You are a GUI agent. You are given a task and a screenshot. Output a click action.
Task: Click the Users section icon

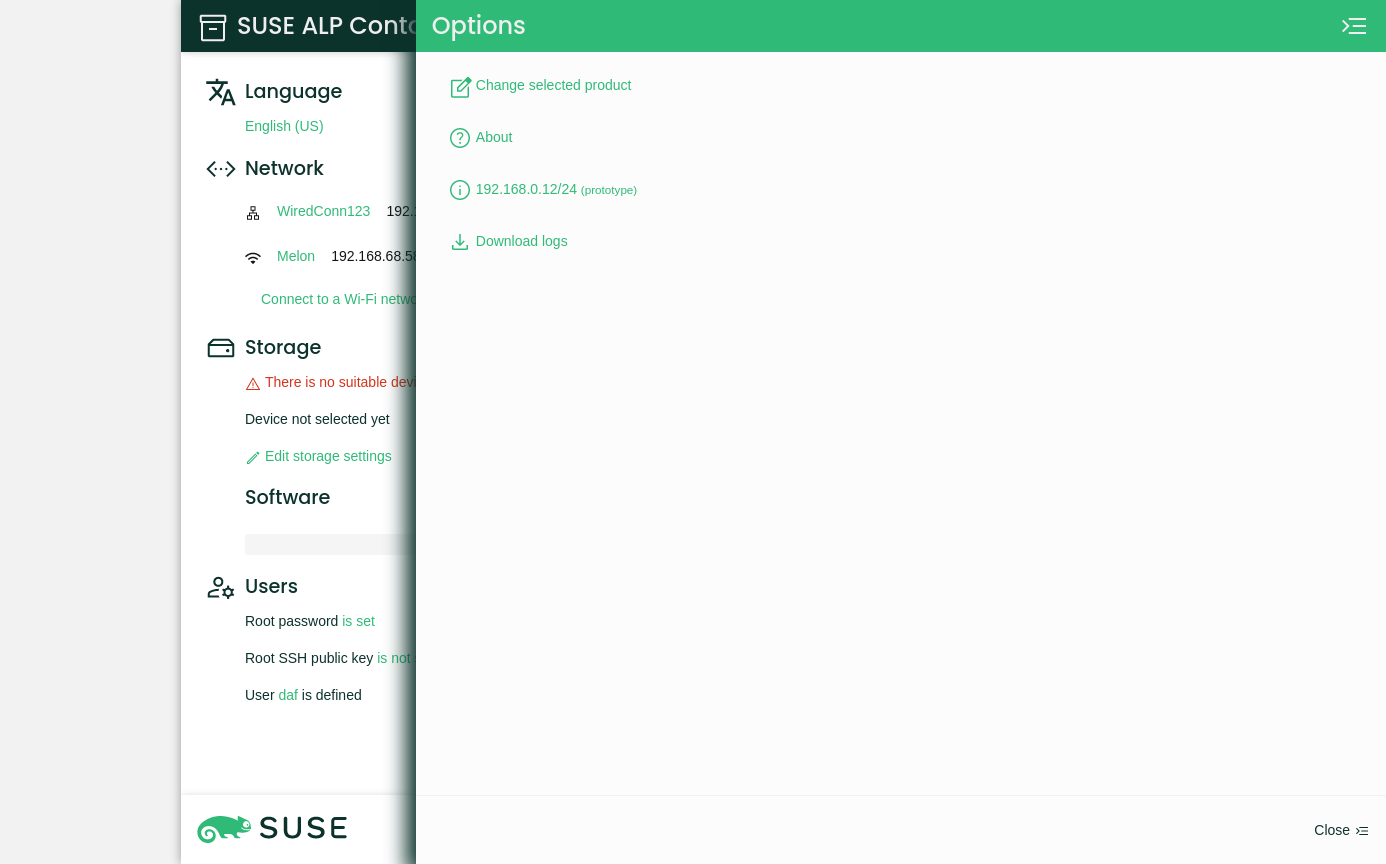click(220, 587)
